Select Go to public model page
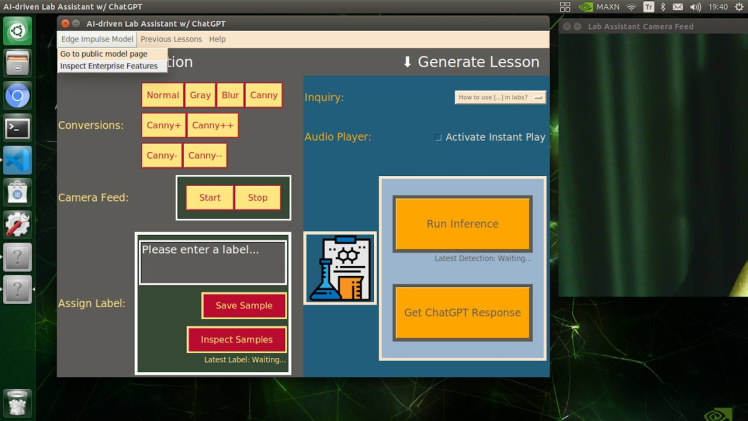Screen dimensions: 748x421 [x=104, y=54]
